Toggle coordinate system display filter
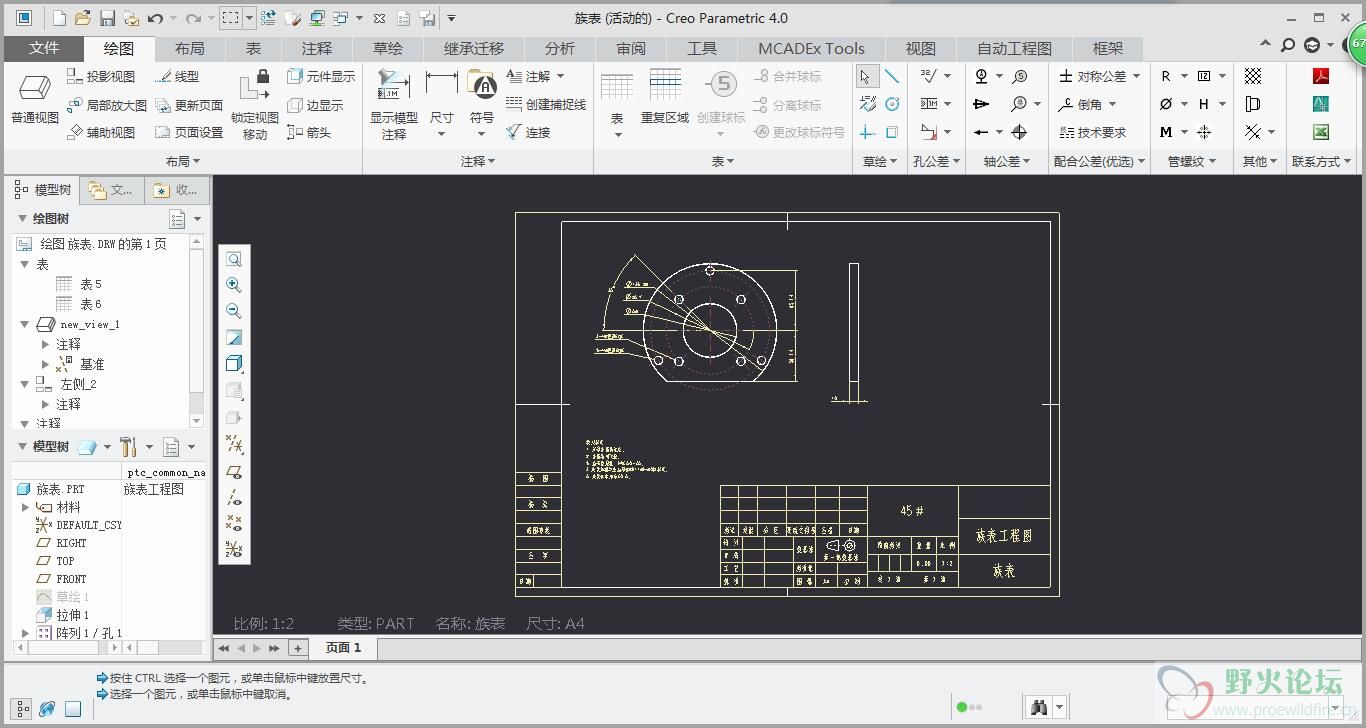This screenshot has height=728, width=1366. (234, 549)
